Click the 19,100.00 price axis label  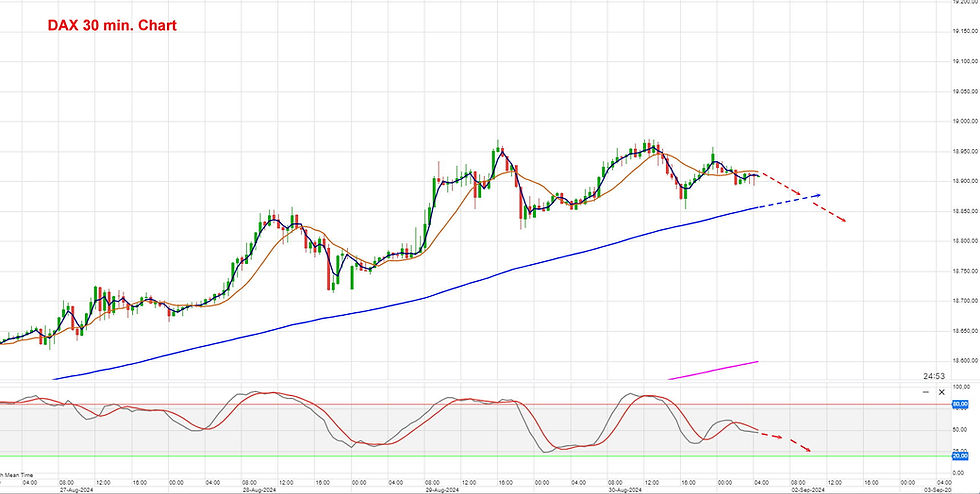964,61
